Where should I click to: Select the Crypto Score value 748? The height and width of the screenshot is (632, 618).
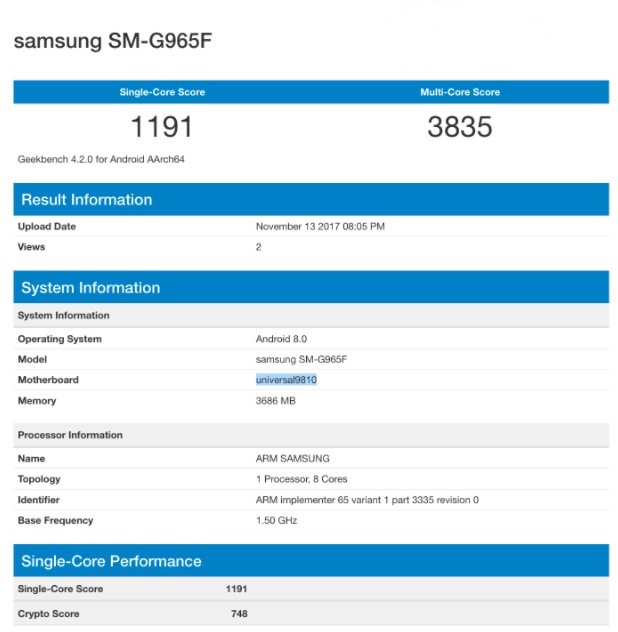click(x=239, y=614)
